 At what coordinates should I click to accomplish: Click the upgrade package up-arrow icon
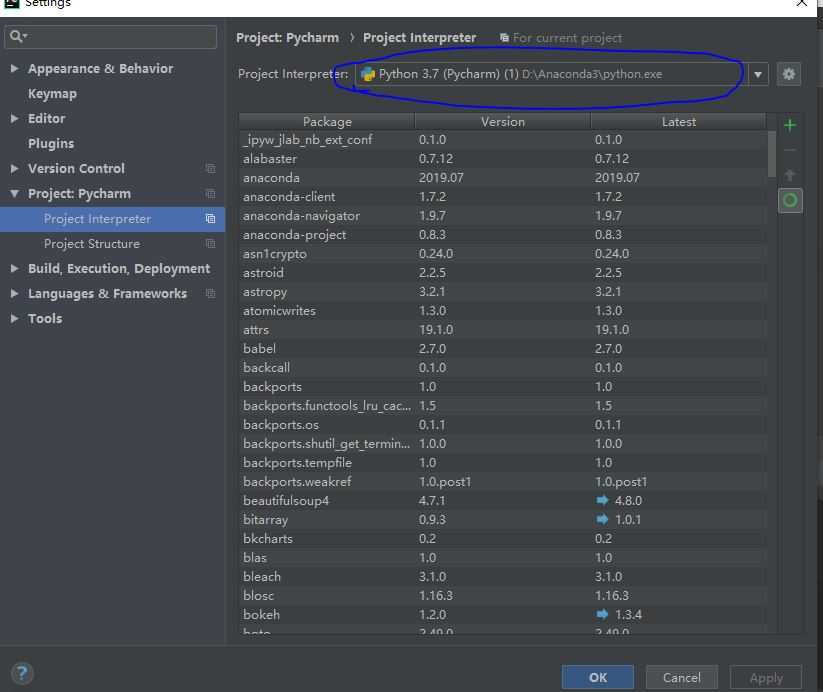click(x=789, y=175)
